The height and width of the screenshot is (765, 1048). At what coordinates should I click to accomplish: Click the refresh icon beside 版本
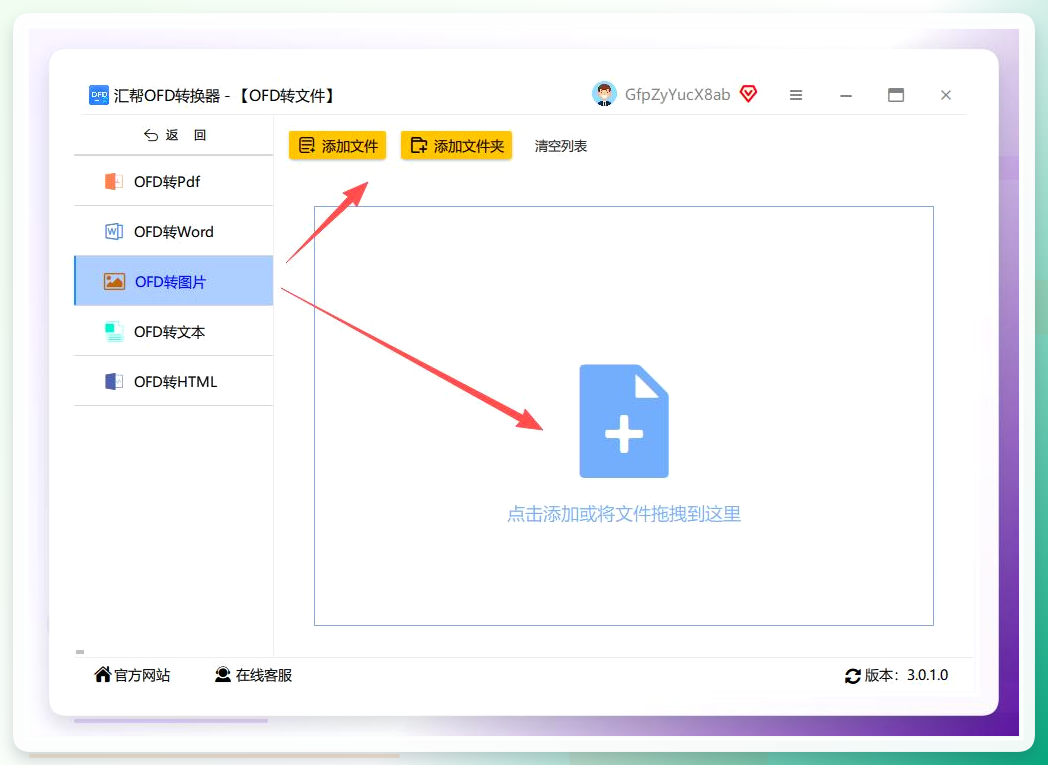[x=852, y=676]
